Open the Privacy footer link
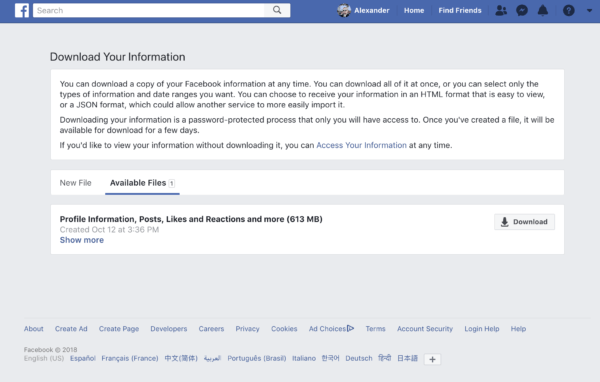 [x=247, y=329]
